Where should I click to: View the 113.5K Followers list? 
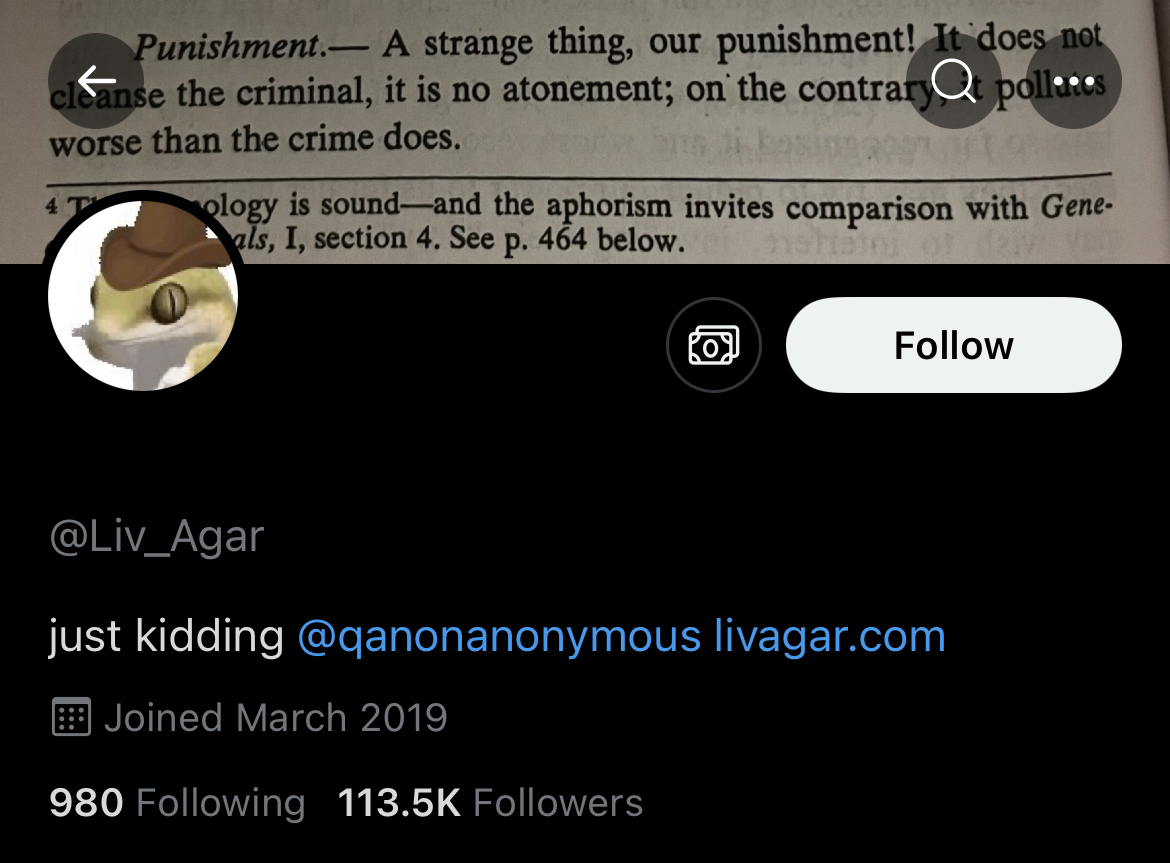[x=490, y=803]
